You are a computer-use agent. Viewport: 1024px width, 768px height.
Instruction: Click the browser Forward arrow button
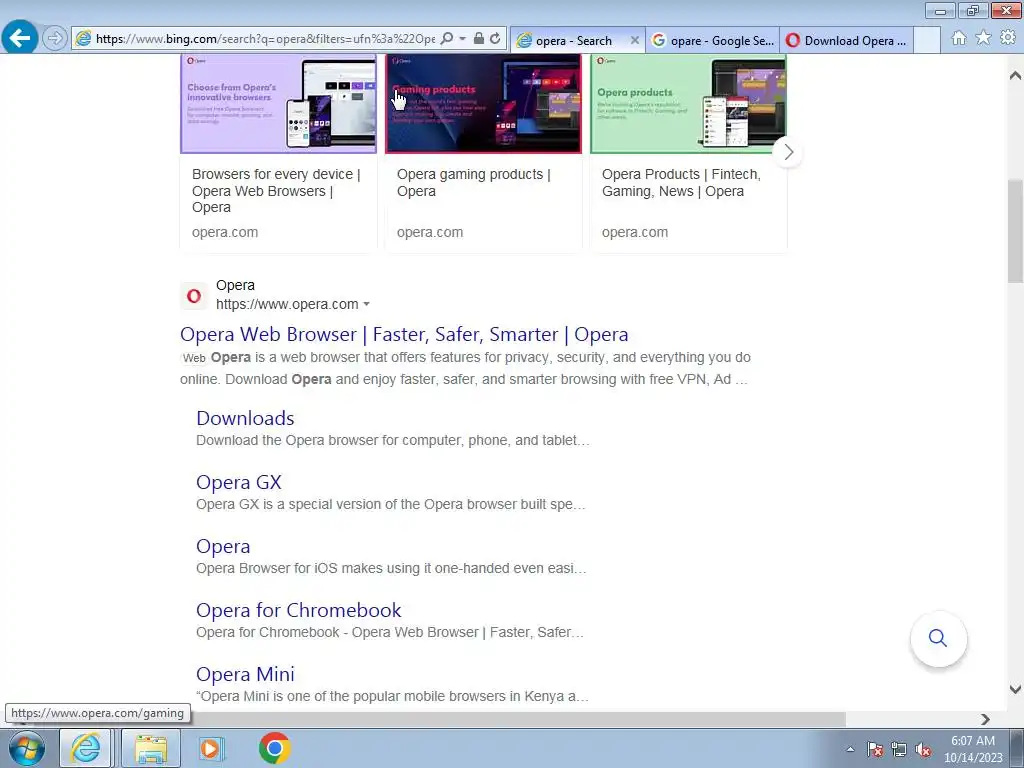pyautogui.click(x=55, y=39)
